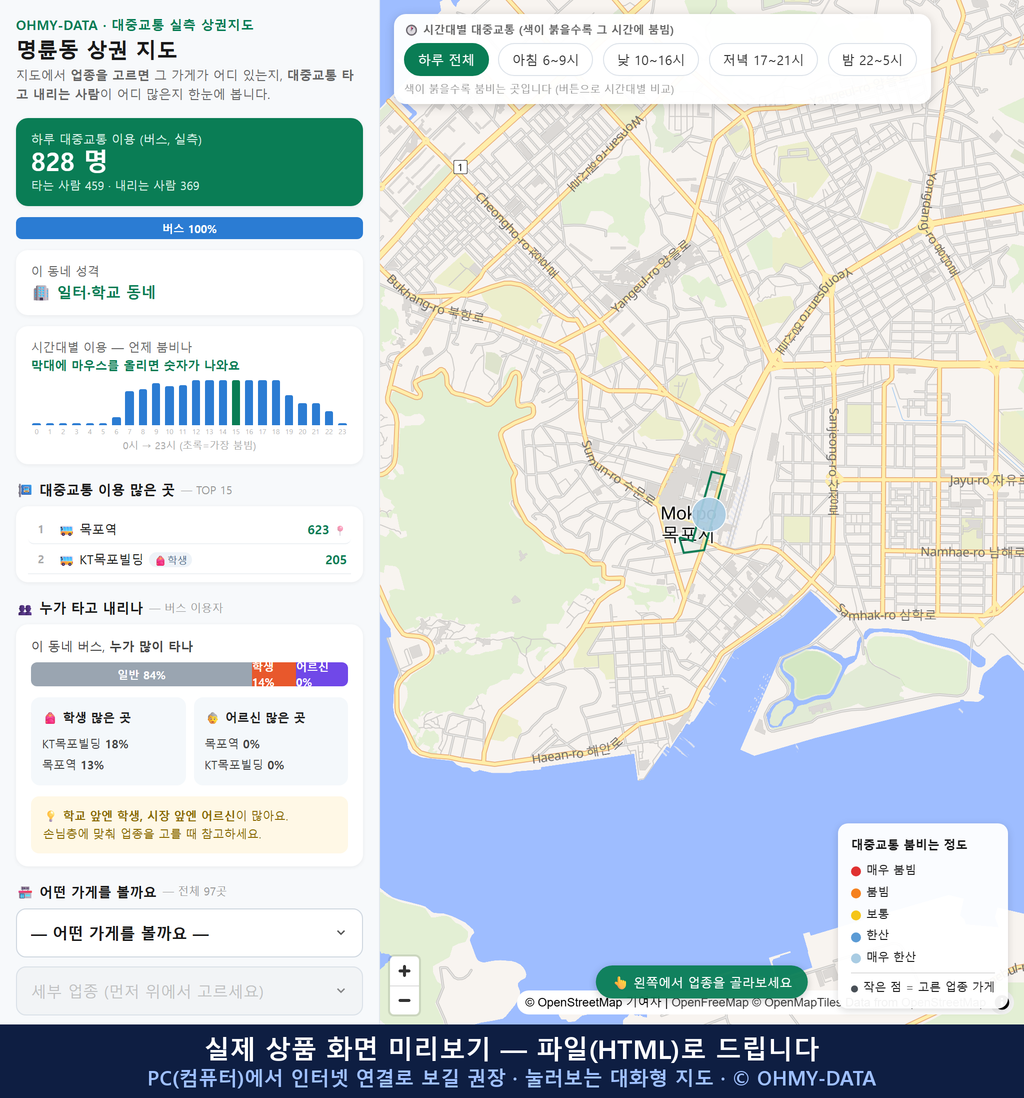Click the 왼쪽에서 업종을 골라보세요 green pill
This screenshot has width=1024, height=1098.
pos(701,982)
